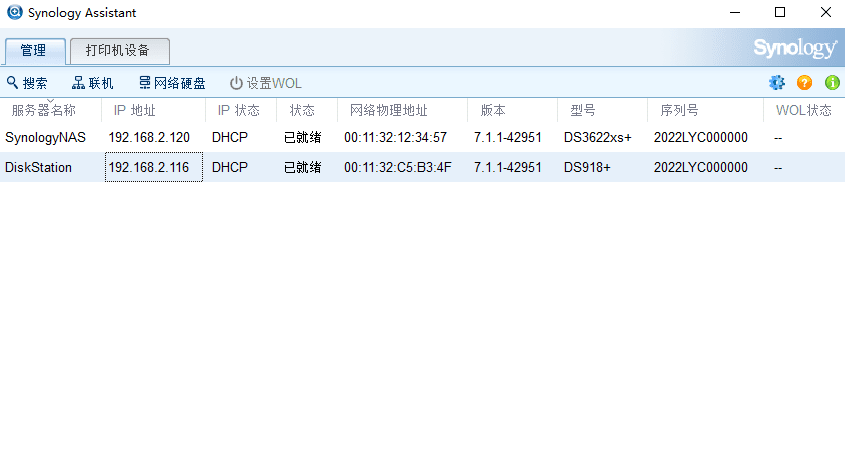
Task: Select the DiskStation server name
Action: [x=38, y=167]
